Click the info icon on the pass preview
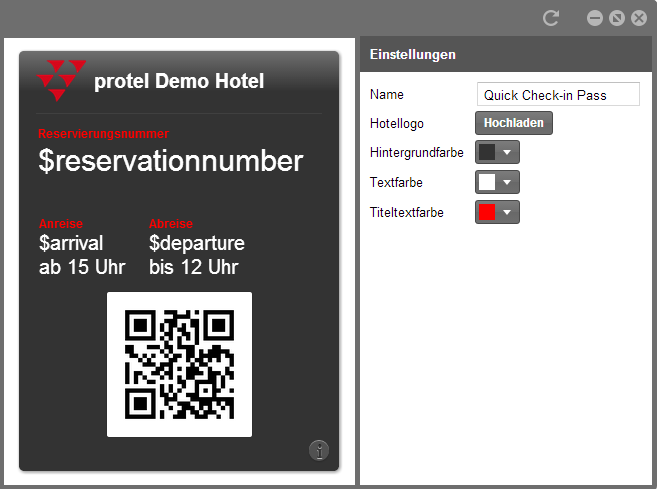 [x=319, y=451]
